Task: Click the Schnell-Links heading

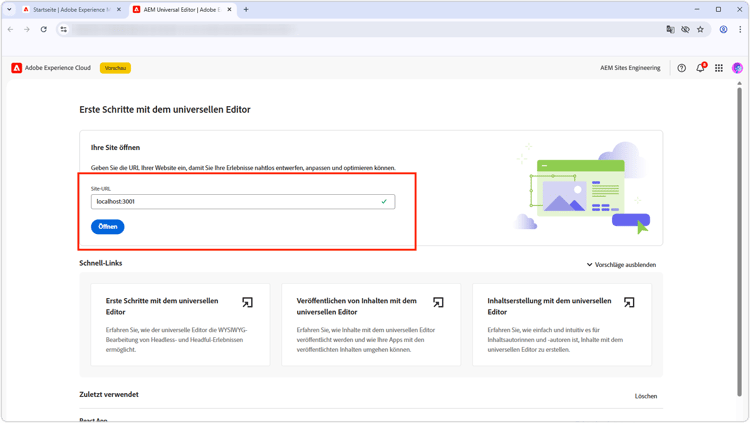Action: [100, 263]
